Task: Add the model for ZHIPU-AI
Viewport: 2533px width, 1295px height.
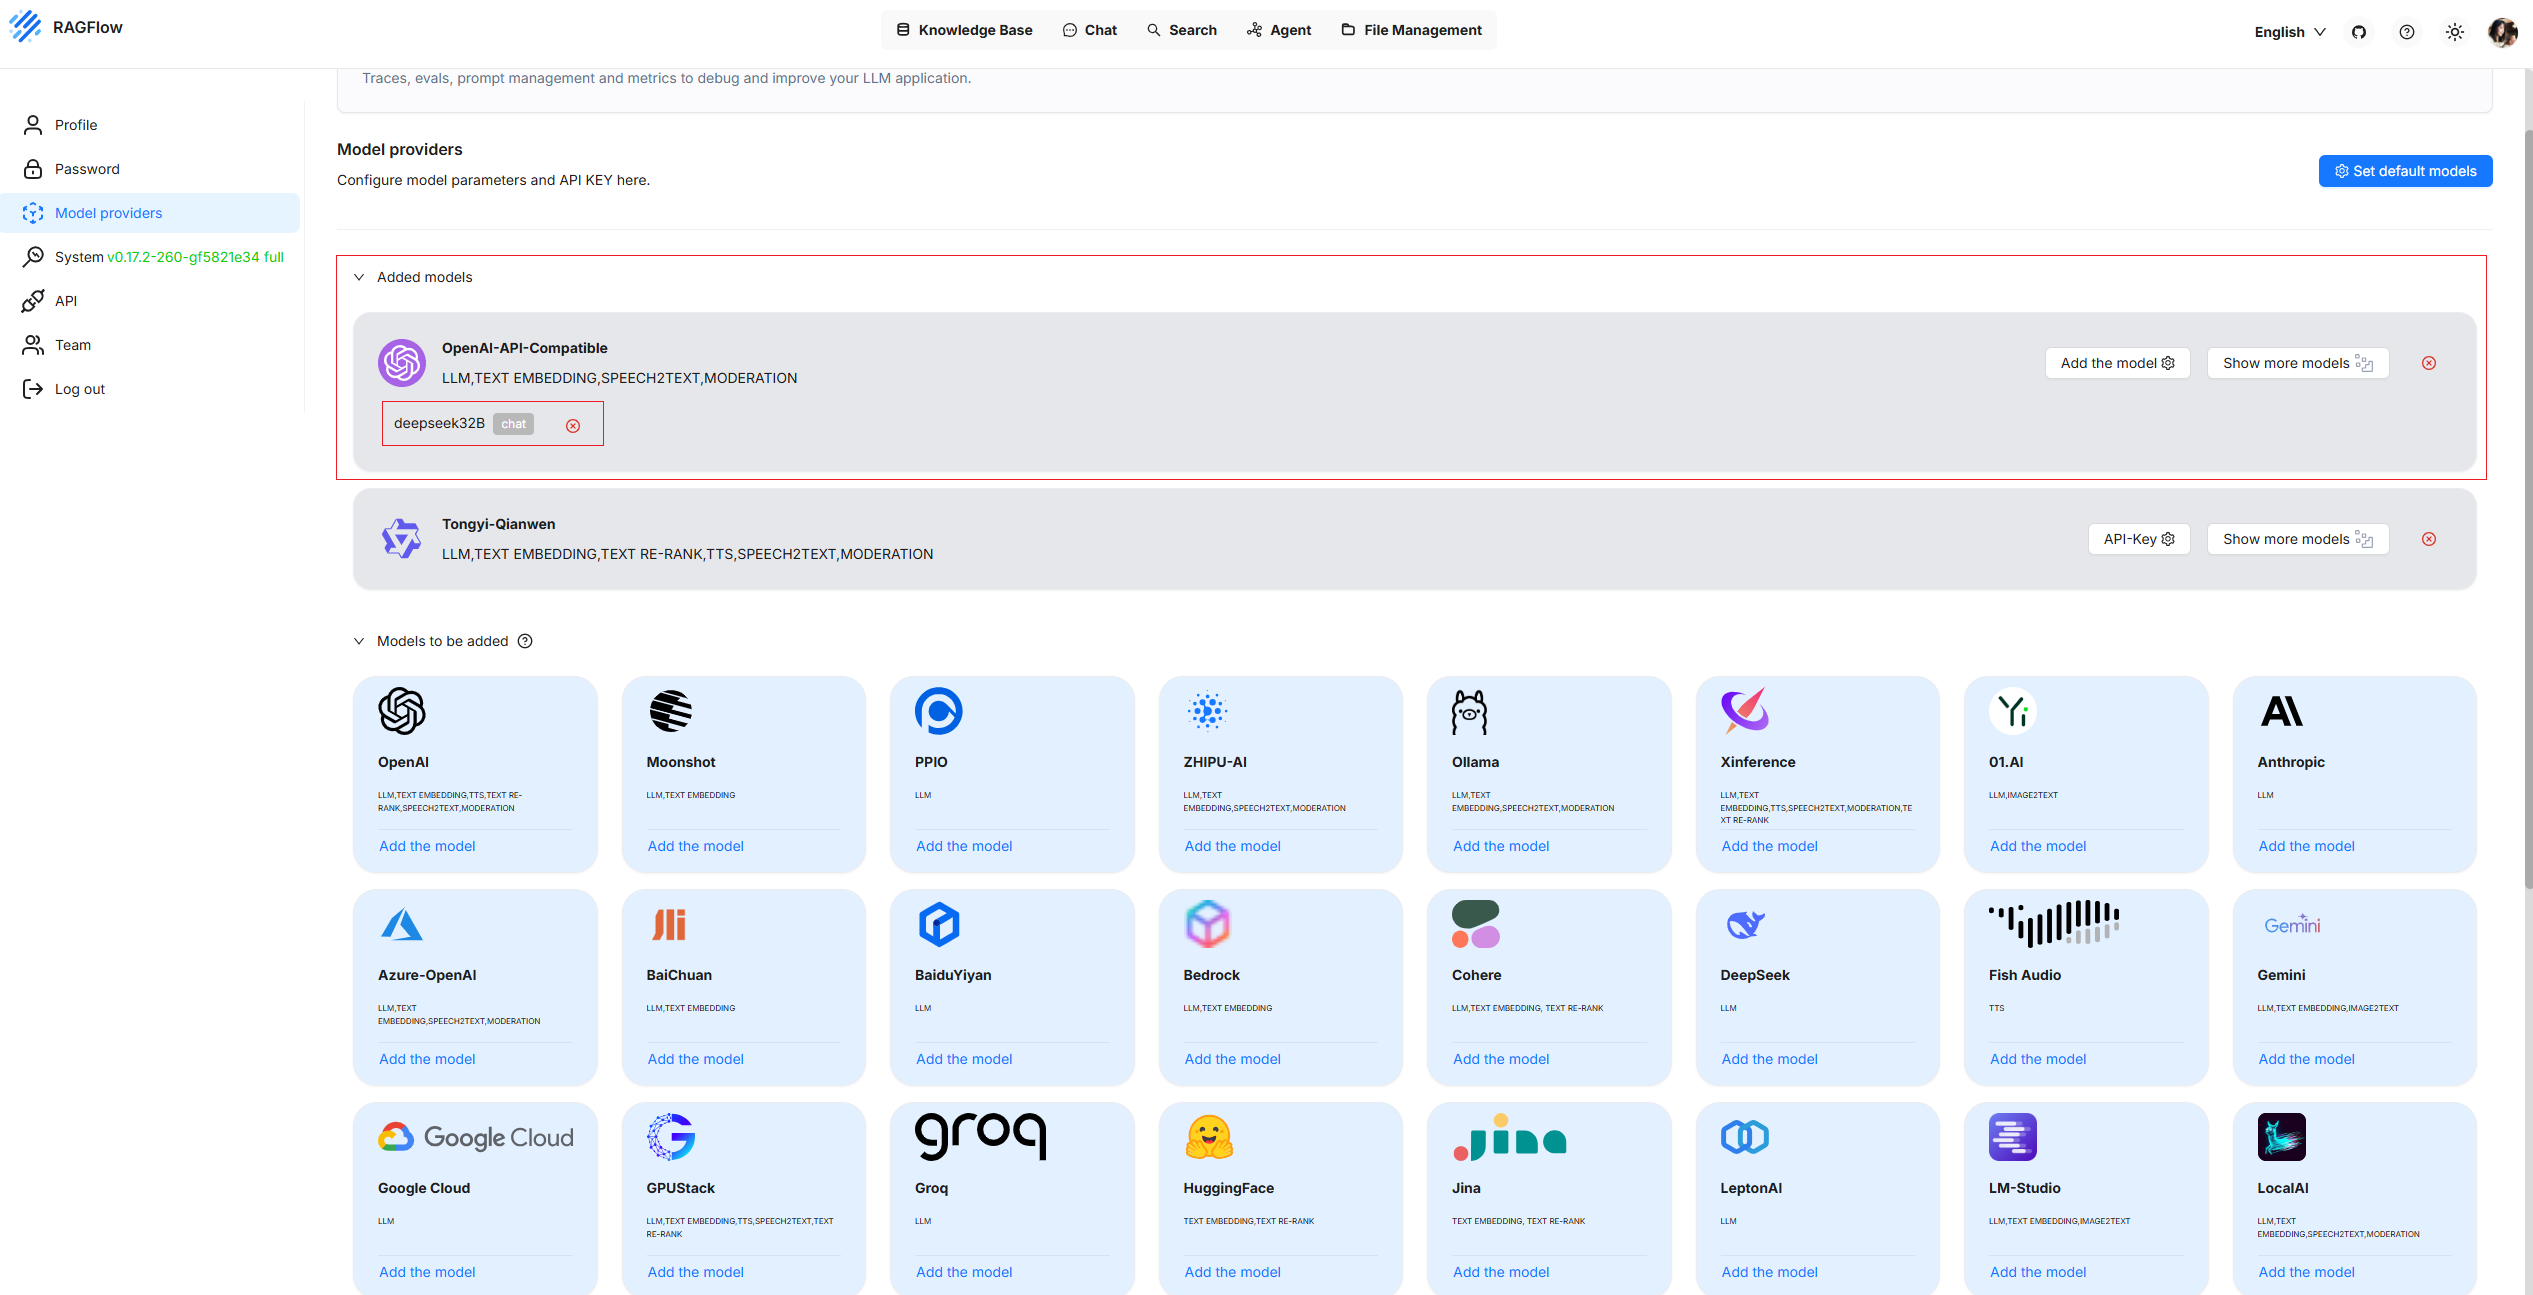Action: click(x=1233, y=846)
